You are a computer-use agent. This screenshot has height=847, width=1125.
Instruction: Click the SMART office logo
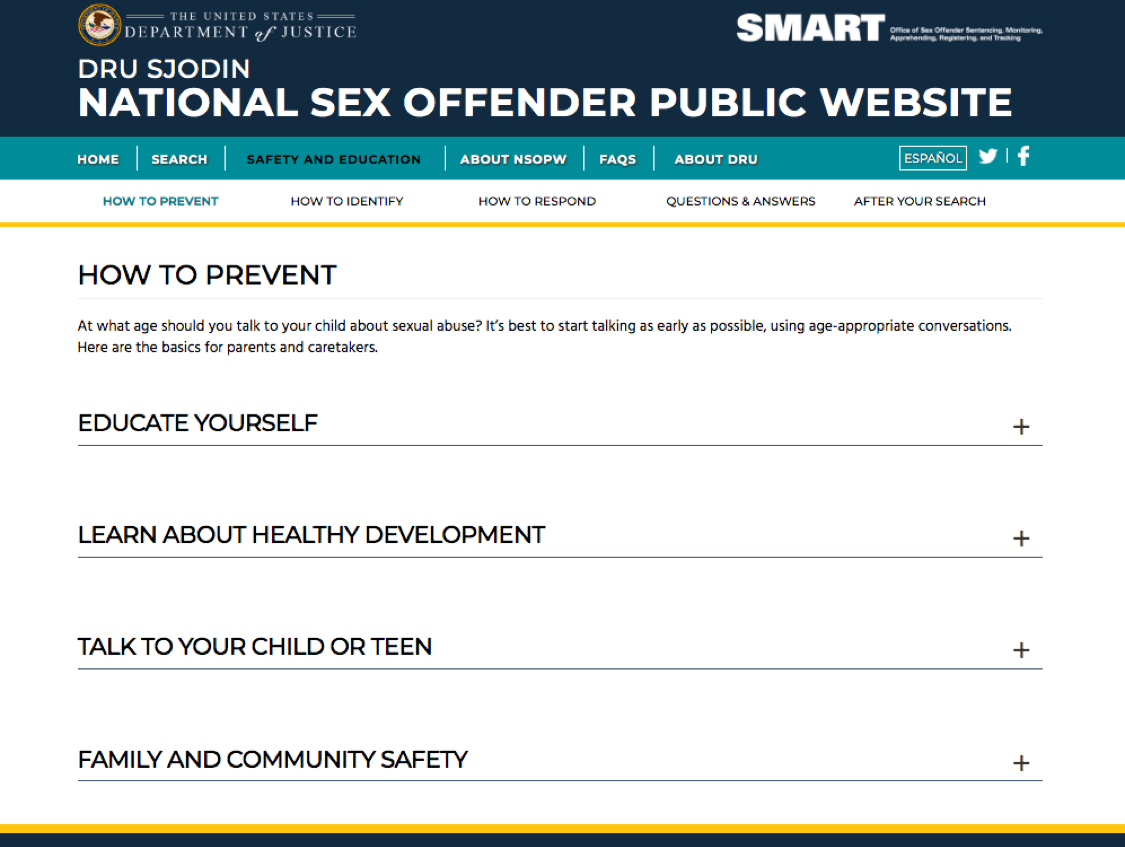pos(889,29)
